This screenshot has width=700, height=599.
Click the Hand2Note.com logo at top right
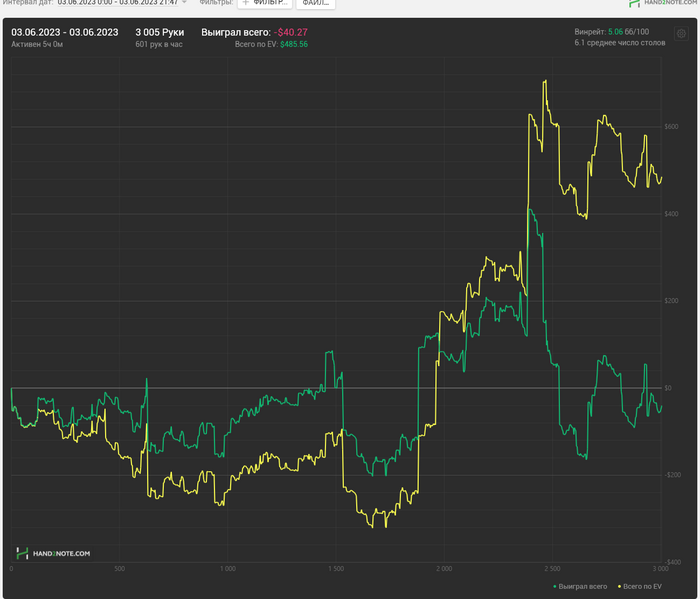(x=664, y=3)
